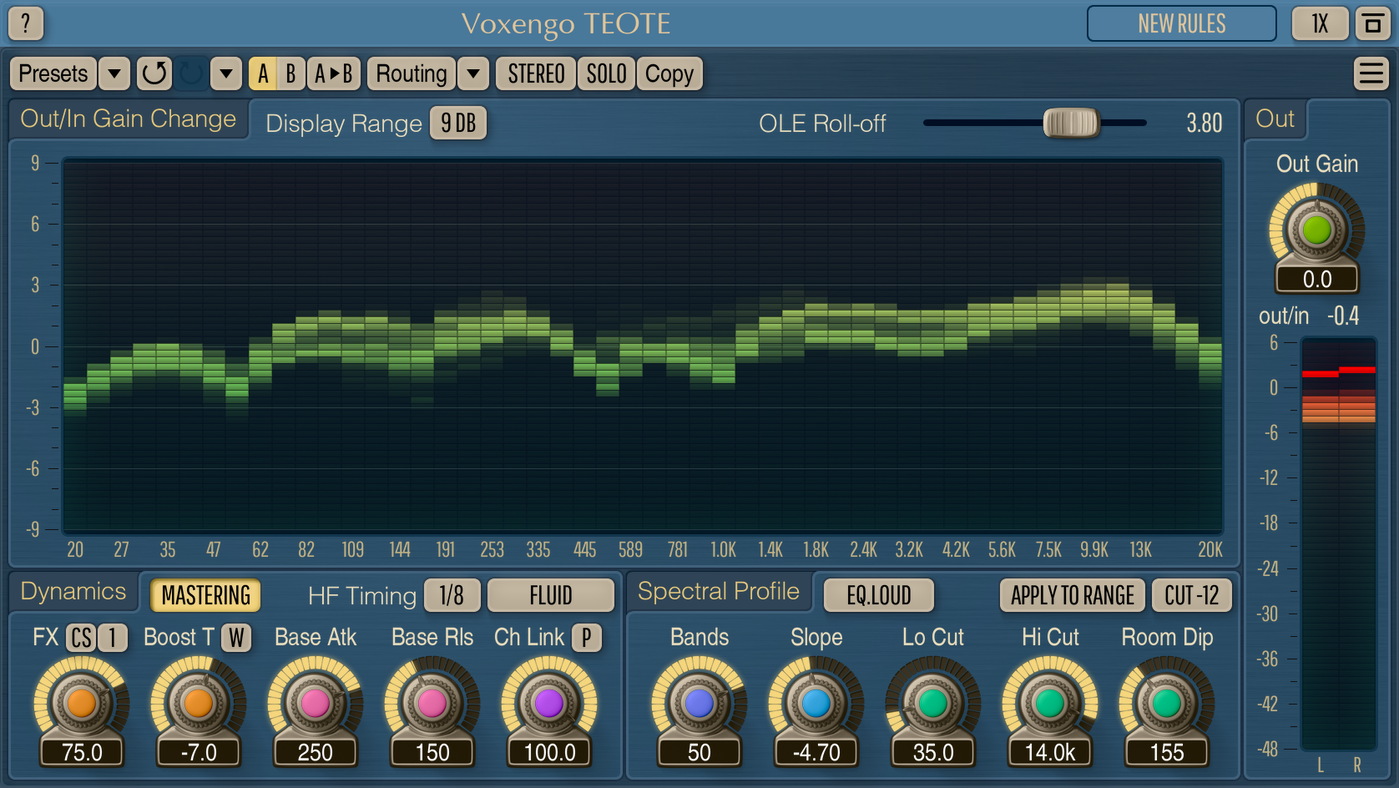Click the Out Gain 0.0 value field

click(1317, 279)
